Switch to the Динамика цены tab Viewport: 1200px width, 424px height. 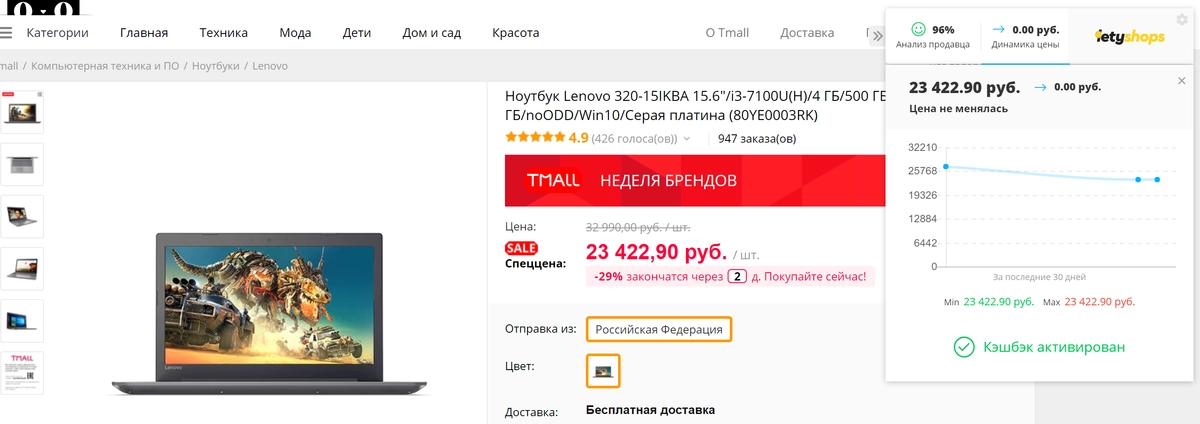pos(1024,36)
